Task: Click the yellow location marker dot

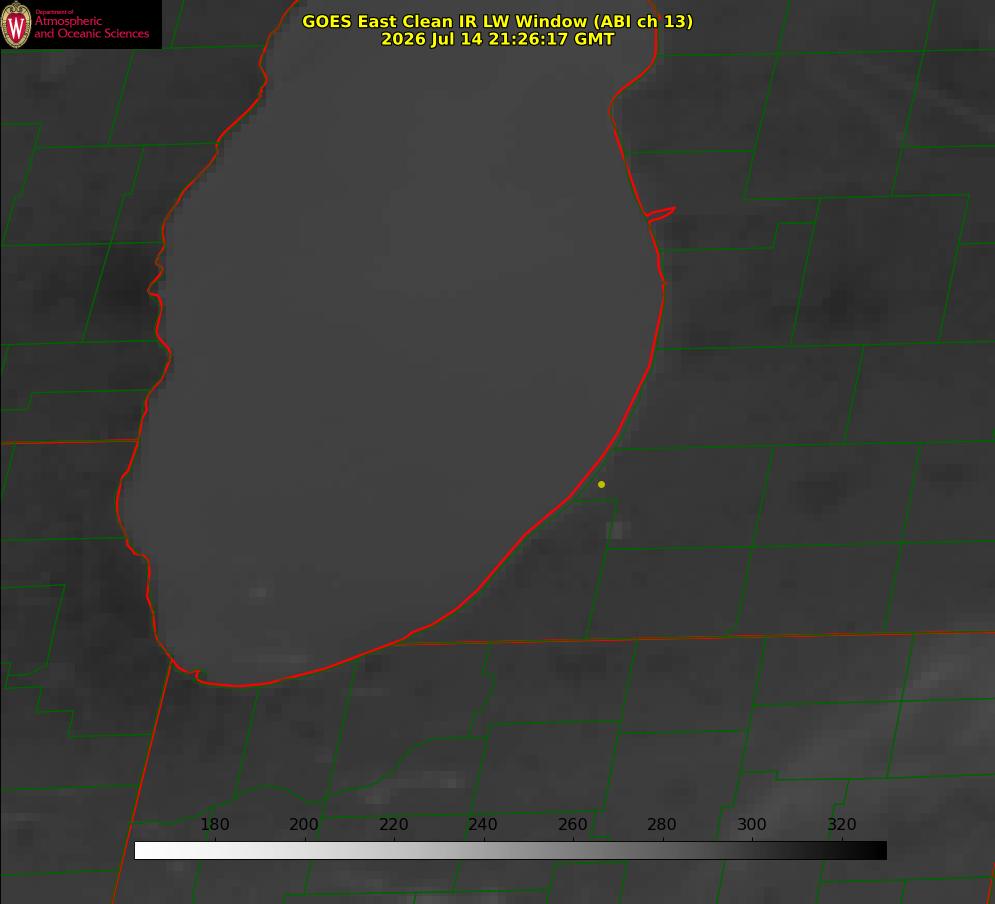Action: tap(602, 484)
